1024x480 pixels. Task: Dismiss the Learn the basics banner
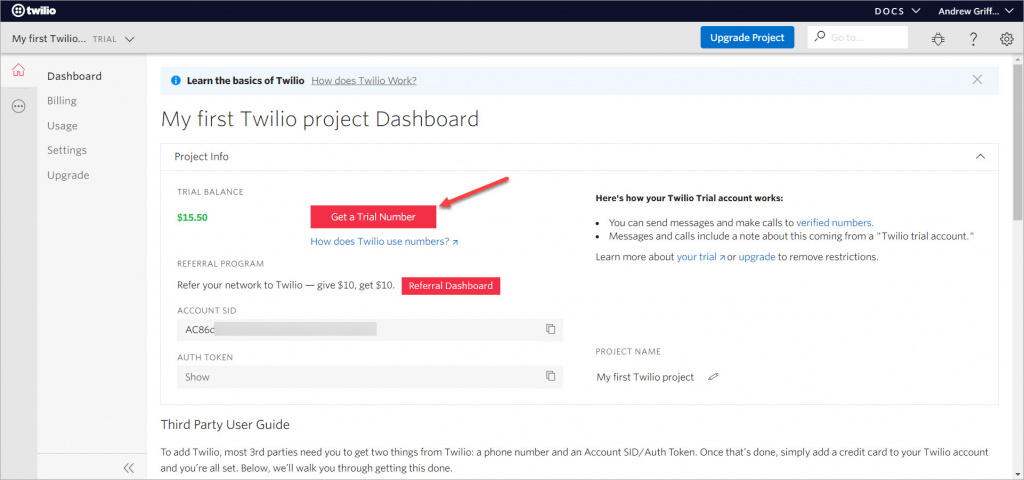(x=977, y=80)
